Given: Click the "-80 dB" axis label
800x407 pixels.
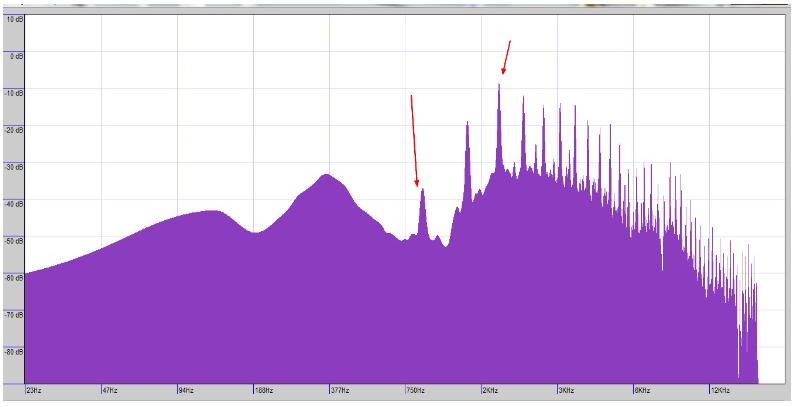Looking at the screenshot, I should coord(15,352).
